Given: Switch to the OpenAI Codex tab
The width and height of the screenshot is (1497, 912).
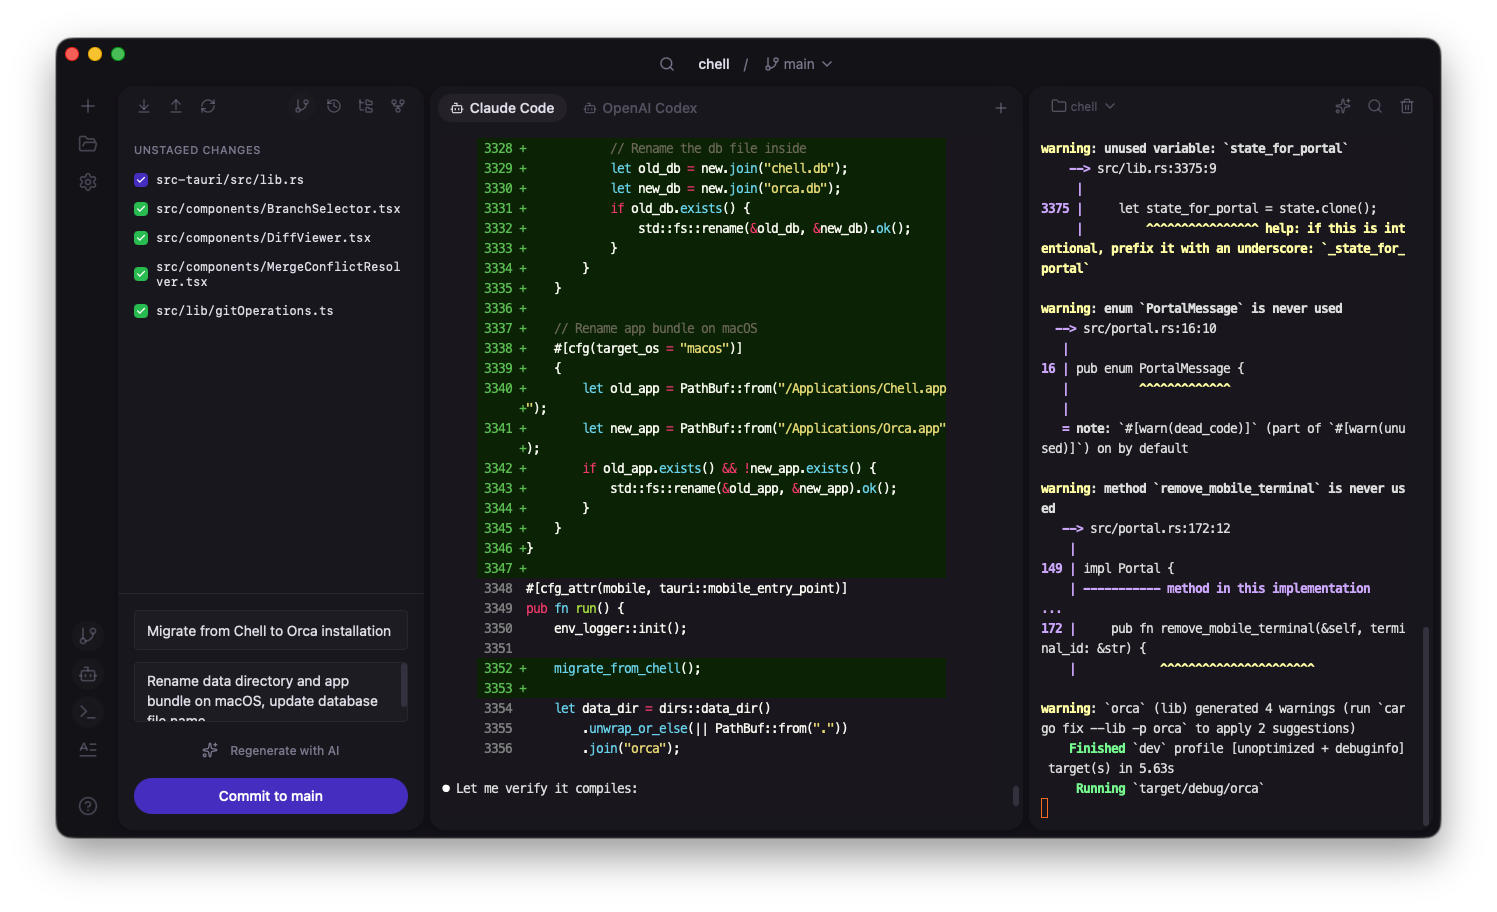Looking at the screenshot, I should coord(640,108).
